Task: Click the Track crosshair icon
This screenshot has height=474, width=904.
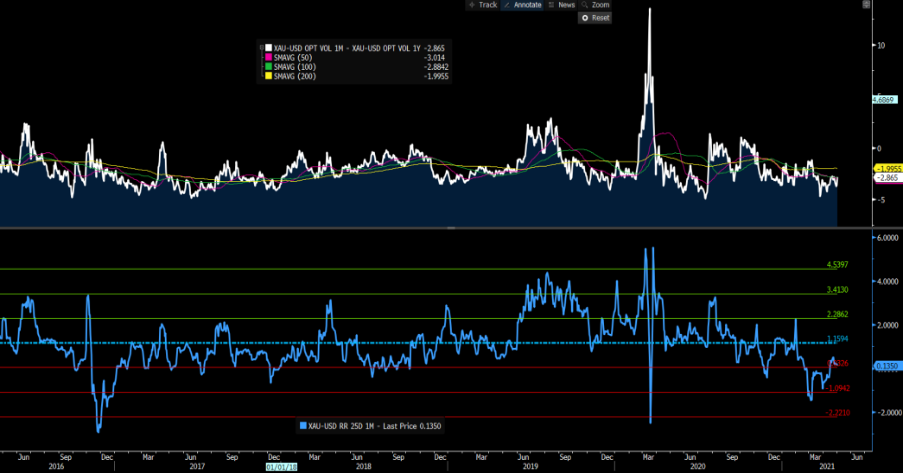Action: pyautogui.click(x=472, y=5)
